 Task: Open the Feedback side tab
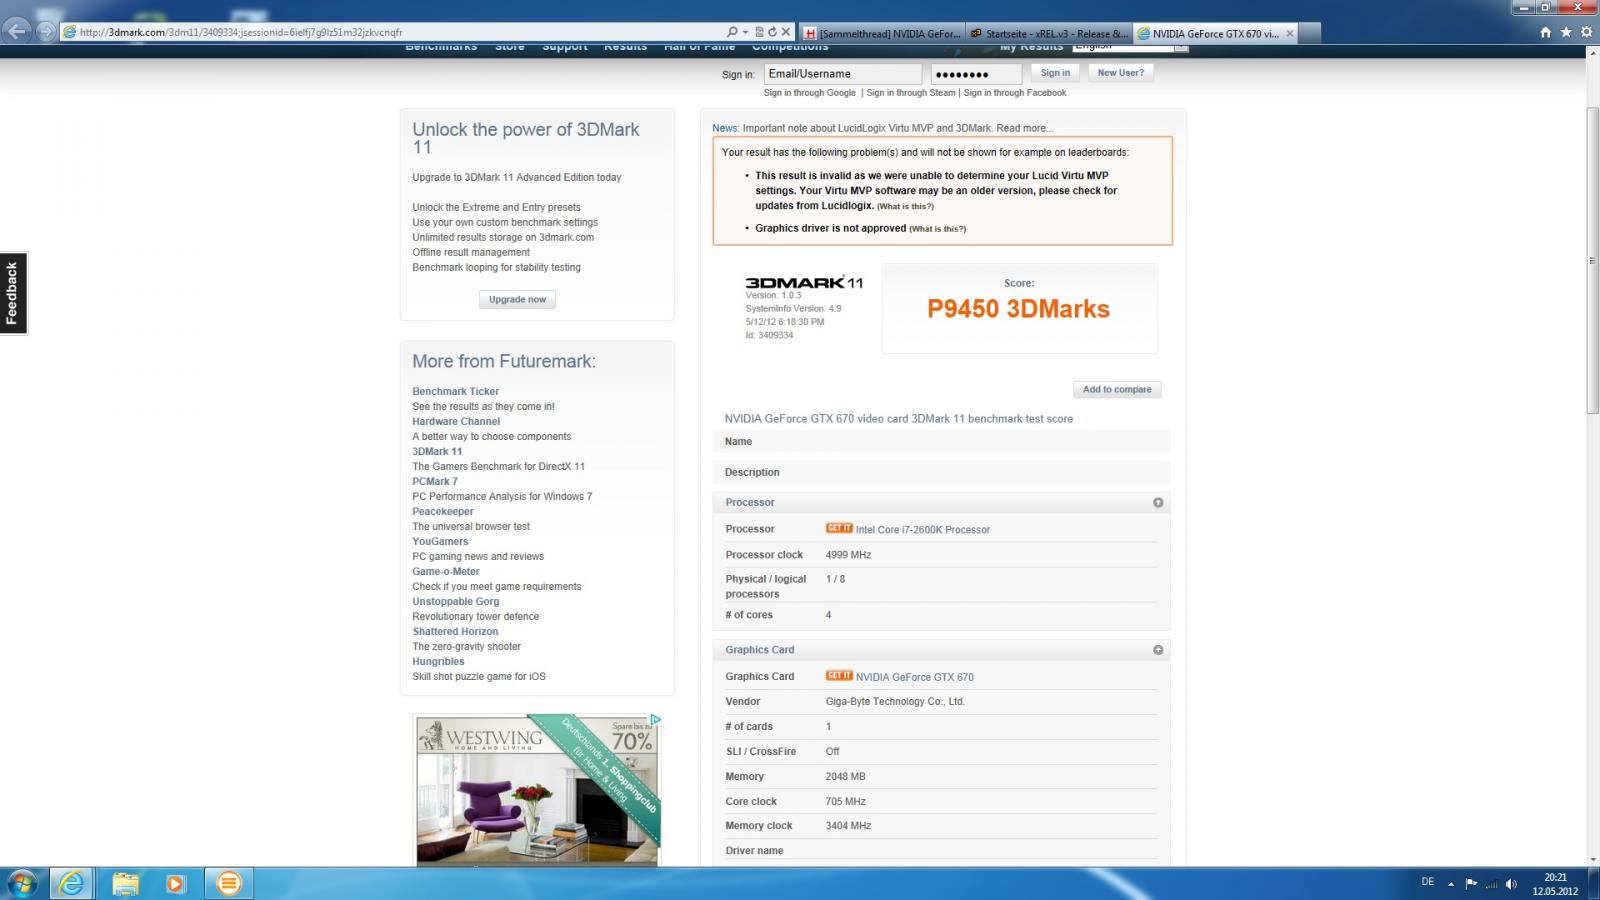[x=13, y=293]
